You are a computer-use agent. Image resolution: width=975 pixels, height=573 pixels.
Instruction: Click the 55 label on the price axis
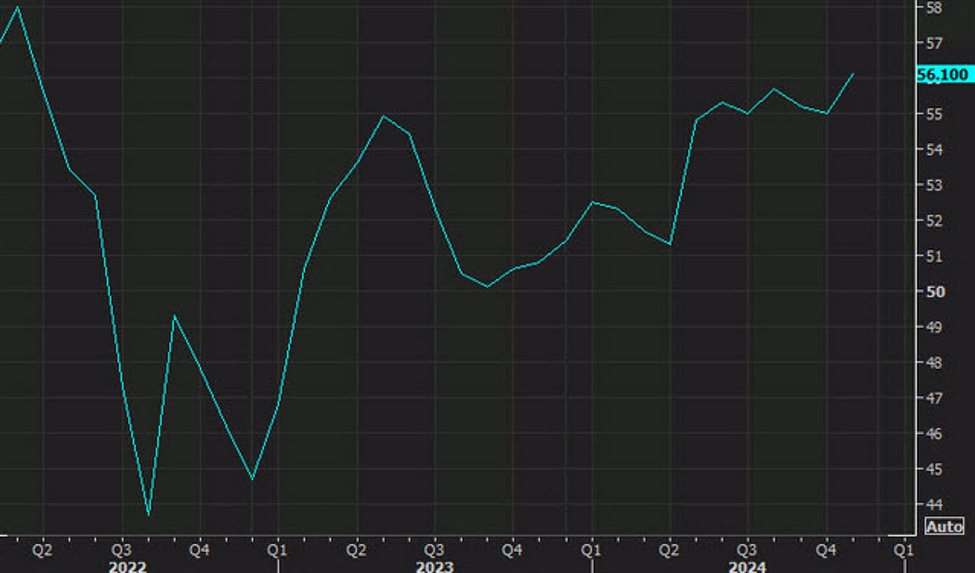(x=933, y=114)
